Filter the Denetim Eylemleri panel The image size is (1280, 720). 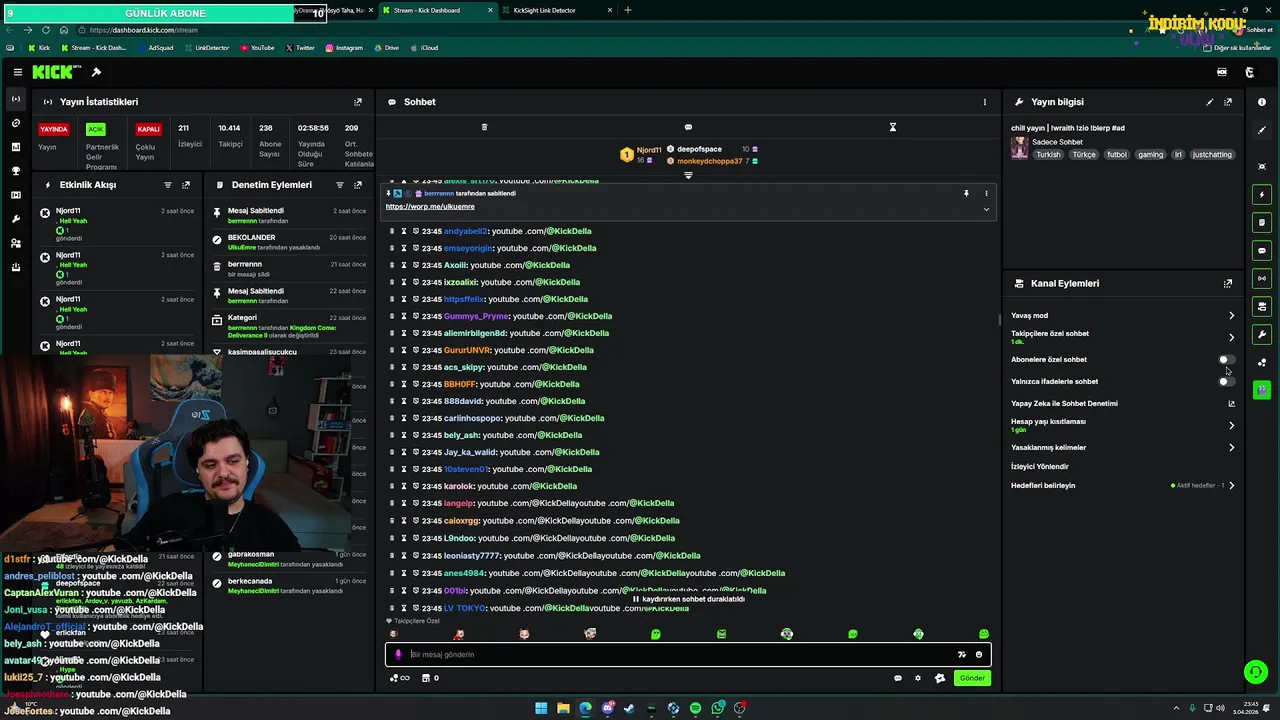point(340,185)
